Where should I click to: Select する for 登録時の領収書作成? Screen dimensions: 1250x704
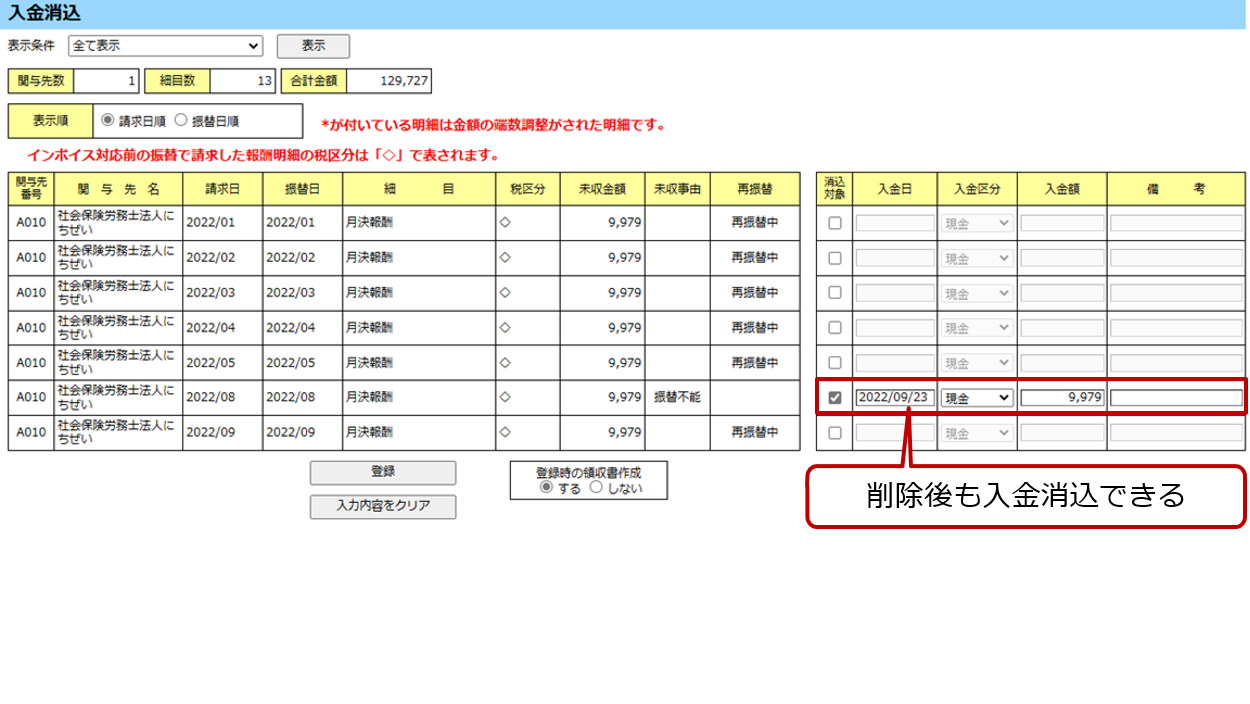[546, 488]
